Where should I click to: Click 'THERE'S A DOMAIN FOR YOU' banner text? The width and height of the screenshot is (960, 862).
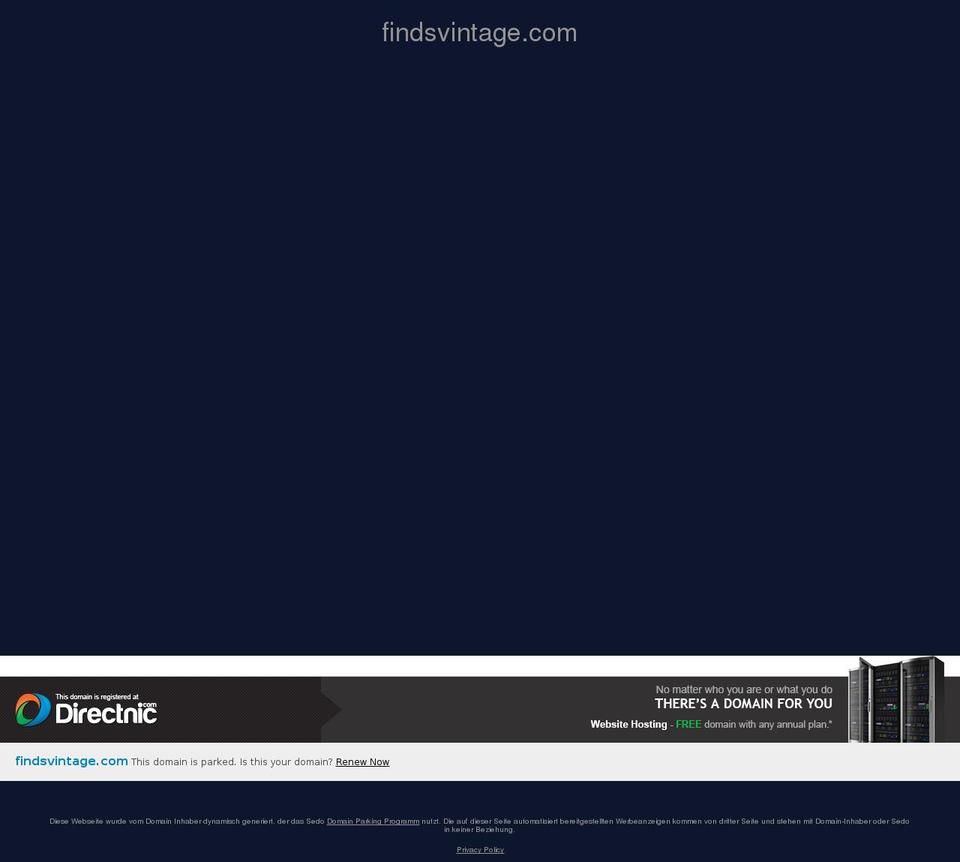(x=743, y=704)
